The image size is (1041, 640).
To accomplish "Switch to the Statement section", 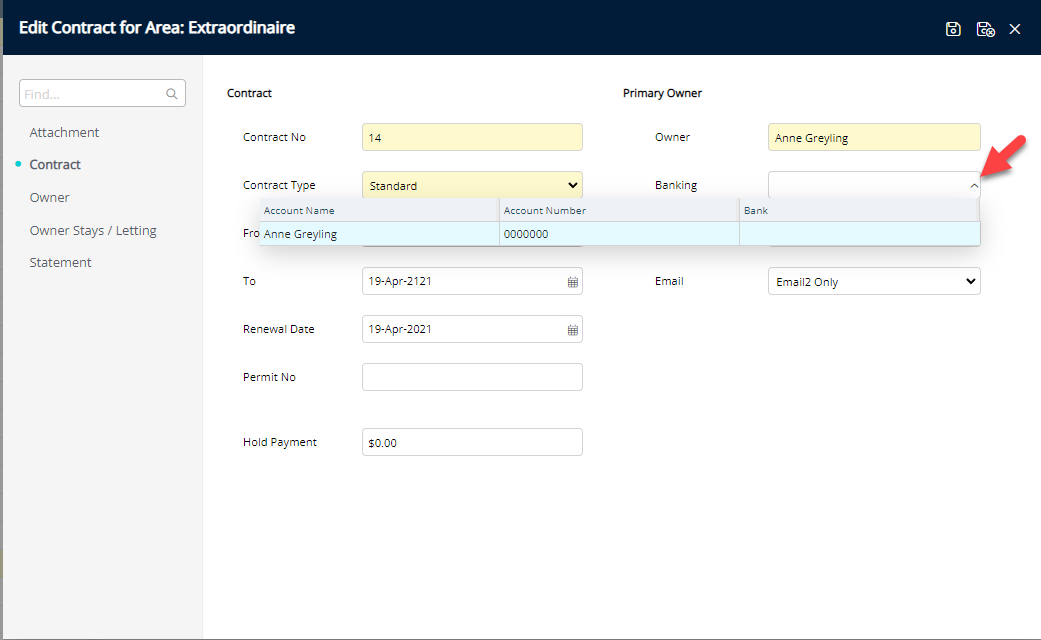I will coord(60,262).
